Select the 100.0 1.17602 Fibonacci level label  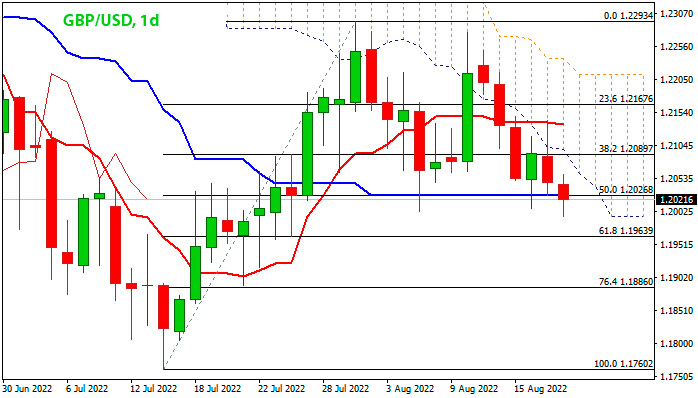click(624, 364)
